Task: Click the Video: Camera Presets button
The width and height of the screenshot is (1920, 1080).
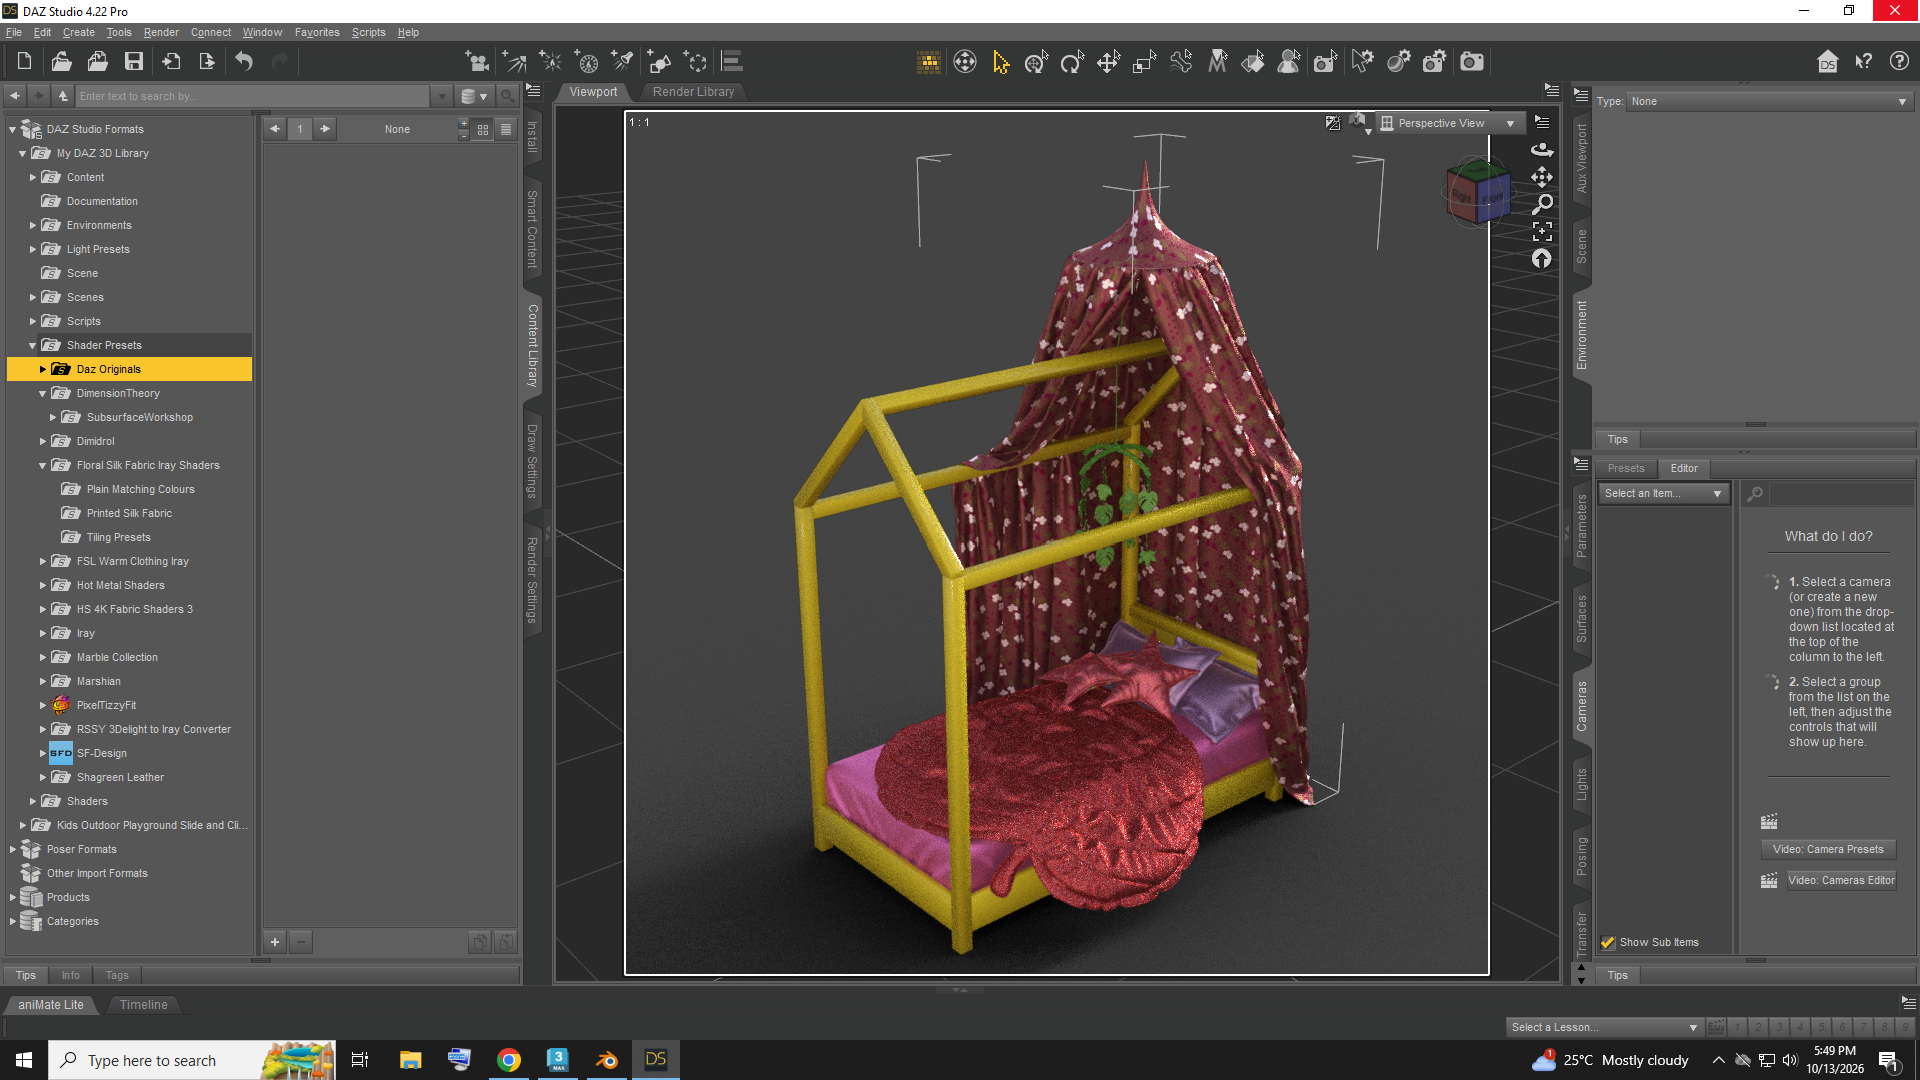Action: tap(1828, 850)
